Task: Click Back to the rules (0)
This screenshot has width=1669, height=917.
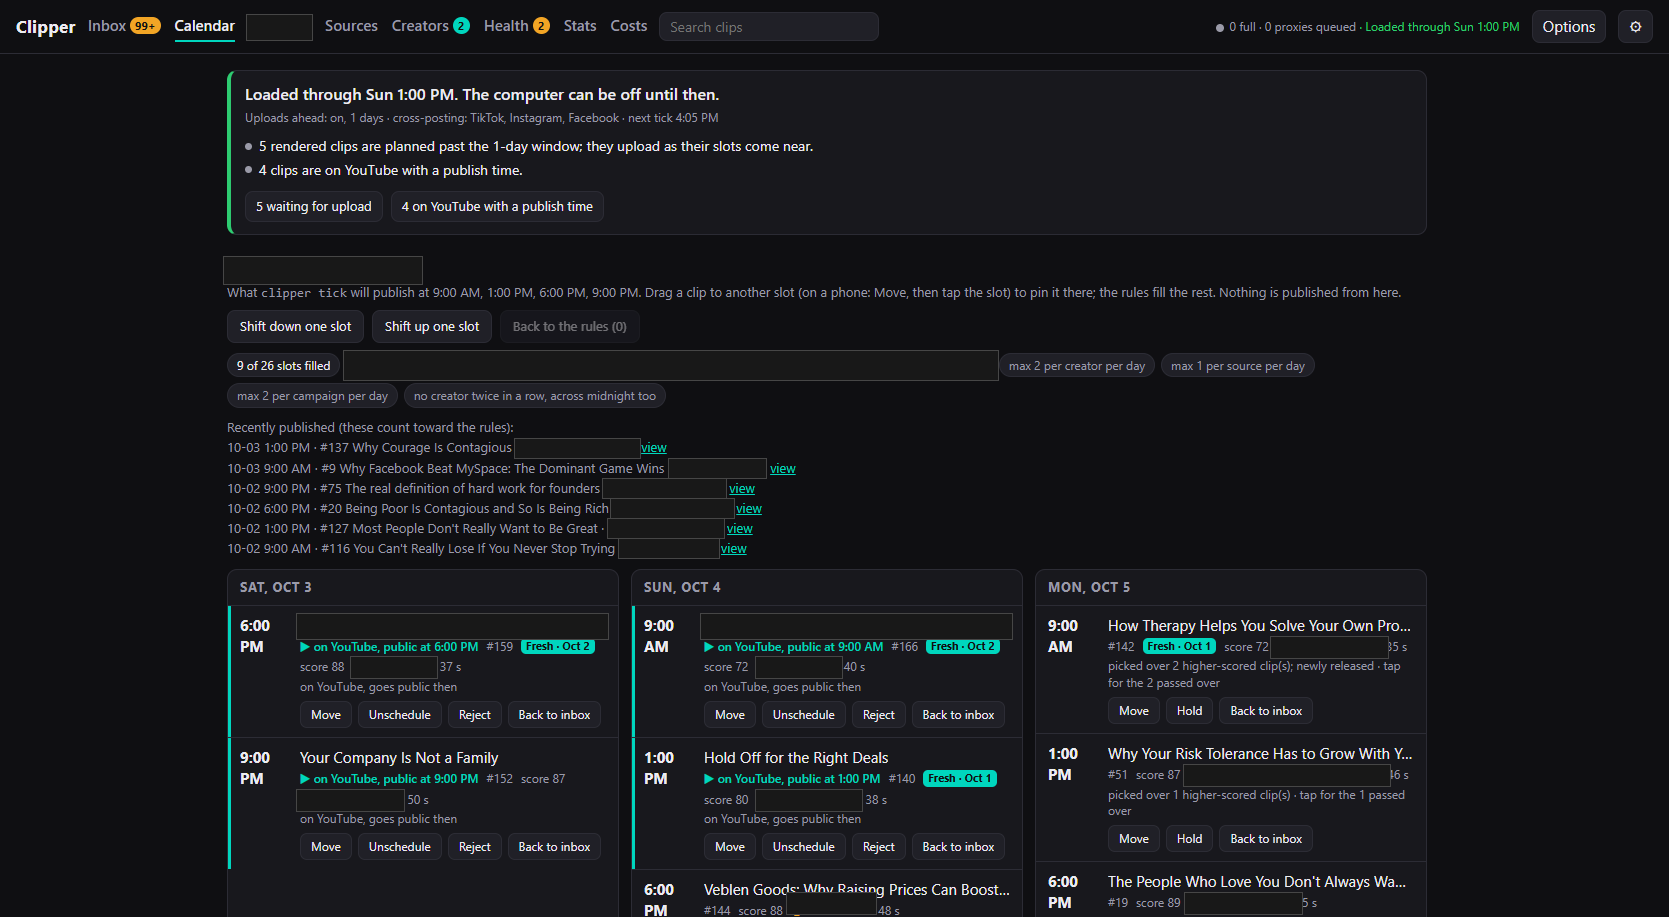Action: pos(570,326)
